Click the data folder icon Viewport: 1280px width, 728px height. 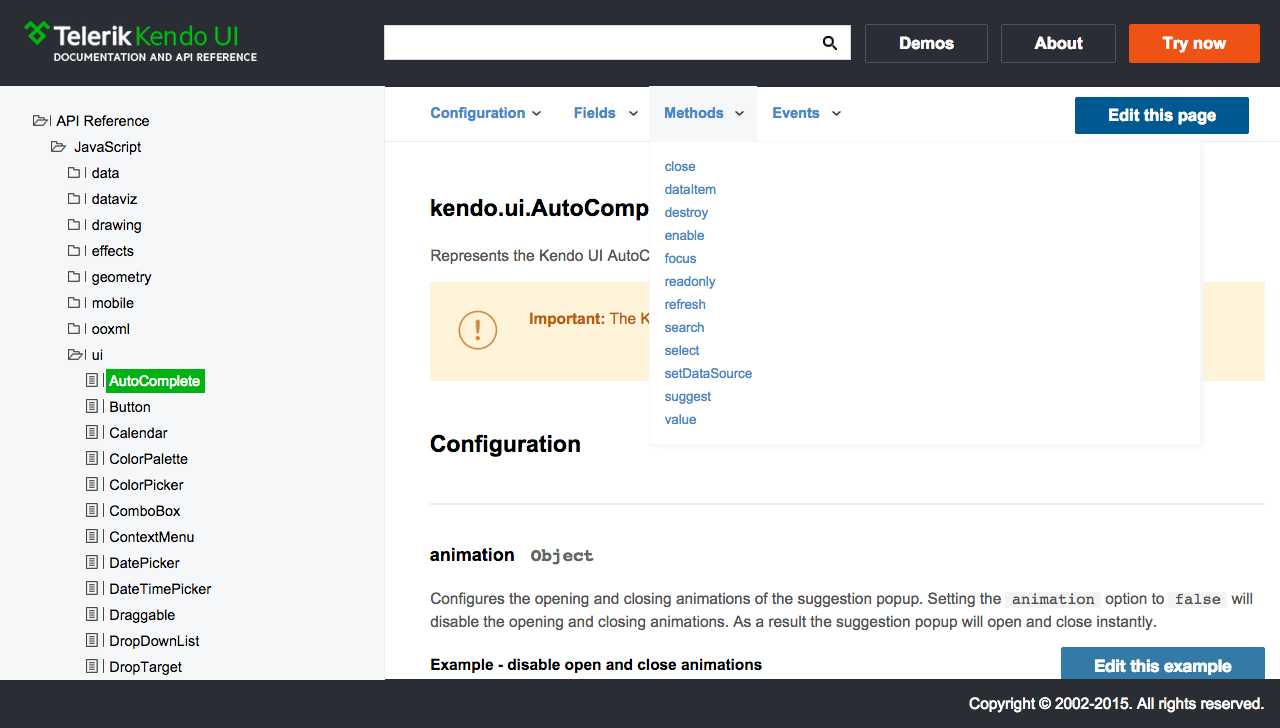click(74, 173)
